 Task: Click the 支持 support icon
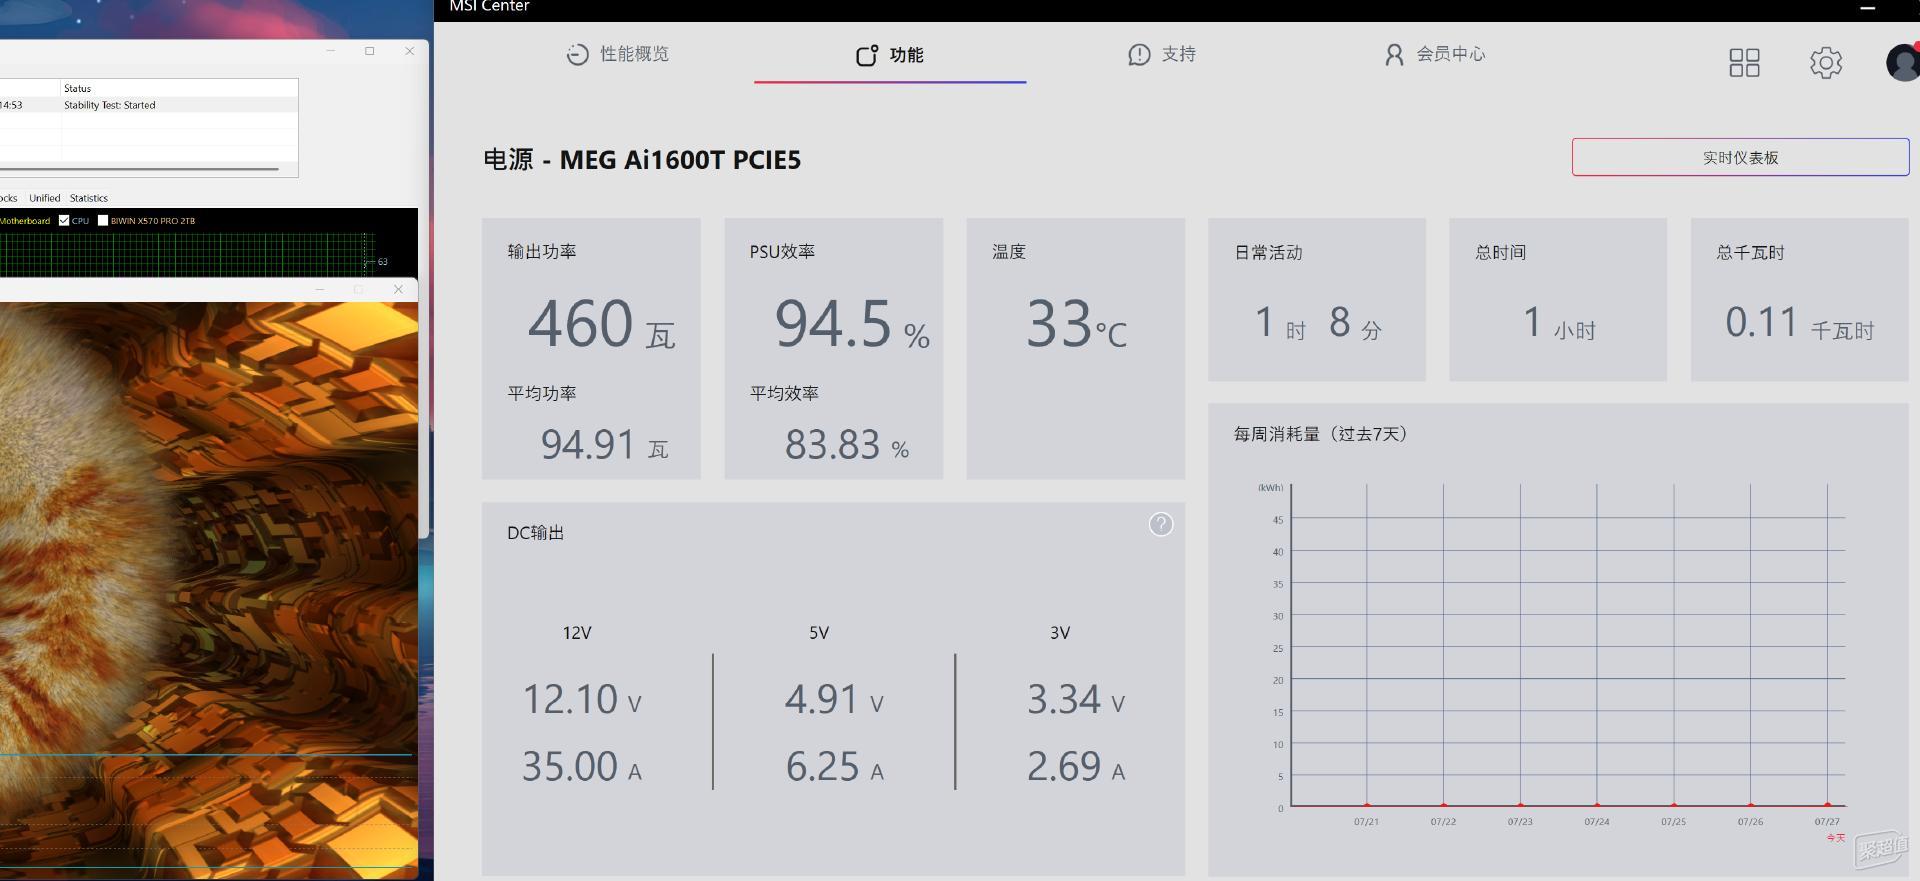tap(1139, 55)
